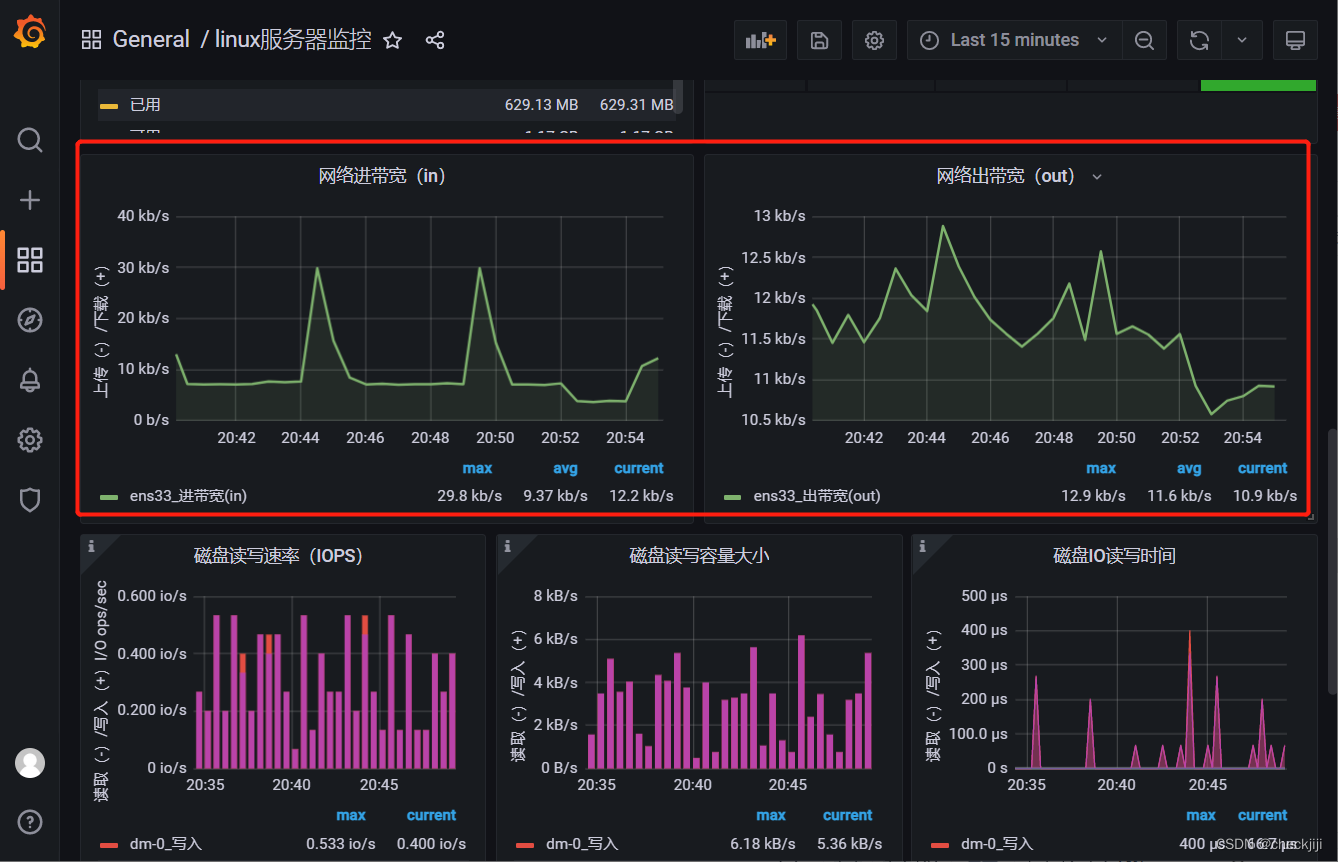Save the current dashboard
1338x862 pixels.
tap(819, 39)
